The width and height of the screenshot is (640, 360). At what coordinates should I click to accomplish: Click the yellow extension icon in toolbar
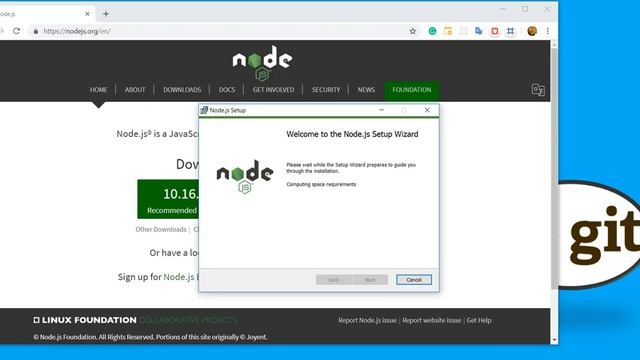click(x=448, y=31)
